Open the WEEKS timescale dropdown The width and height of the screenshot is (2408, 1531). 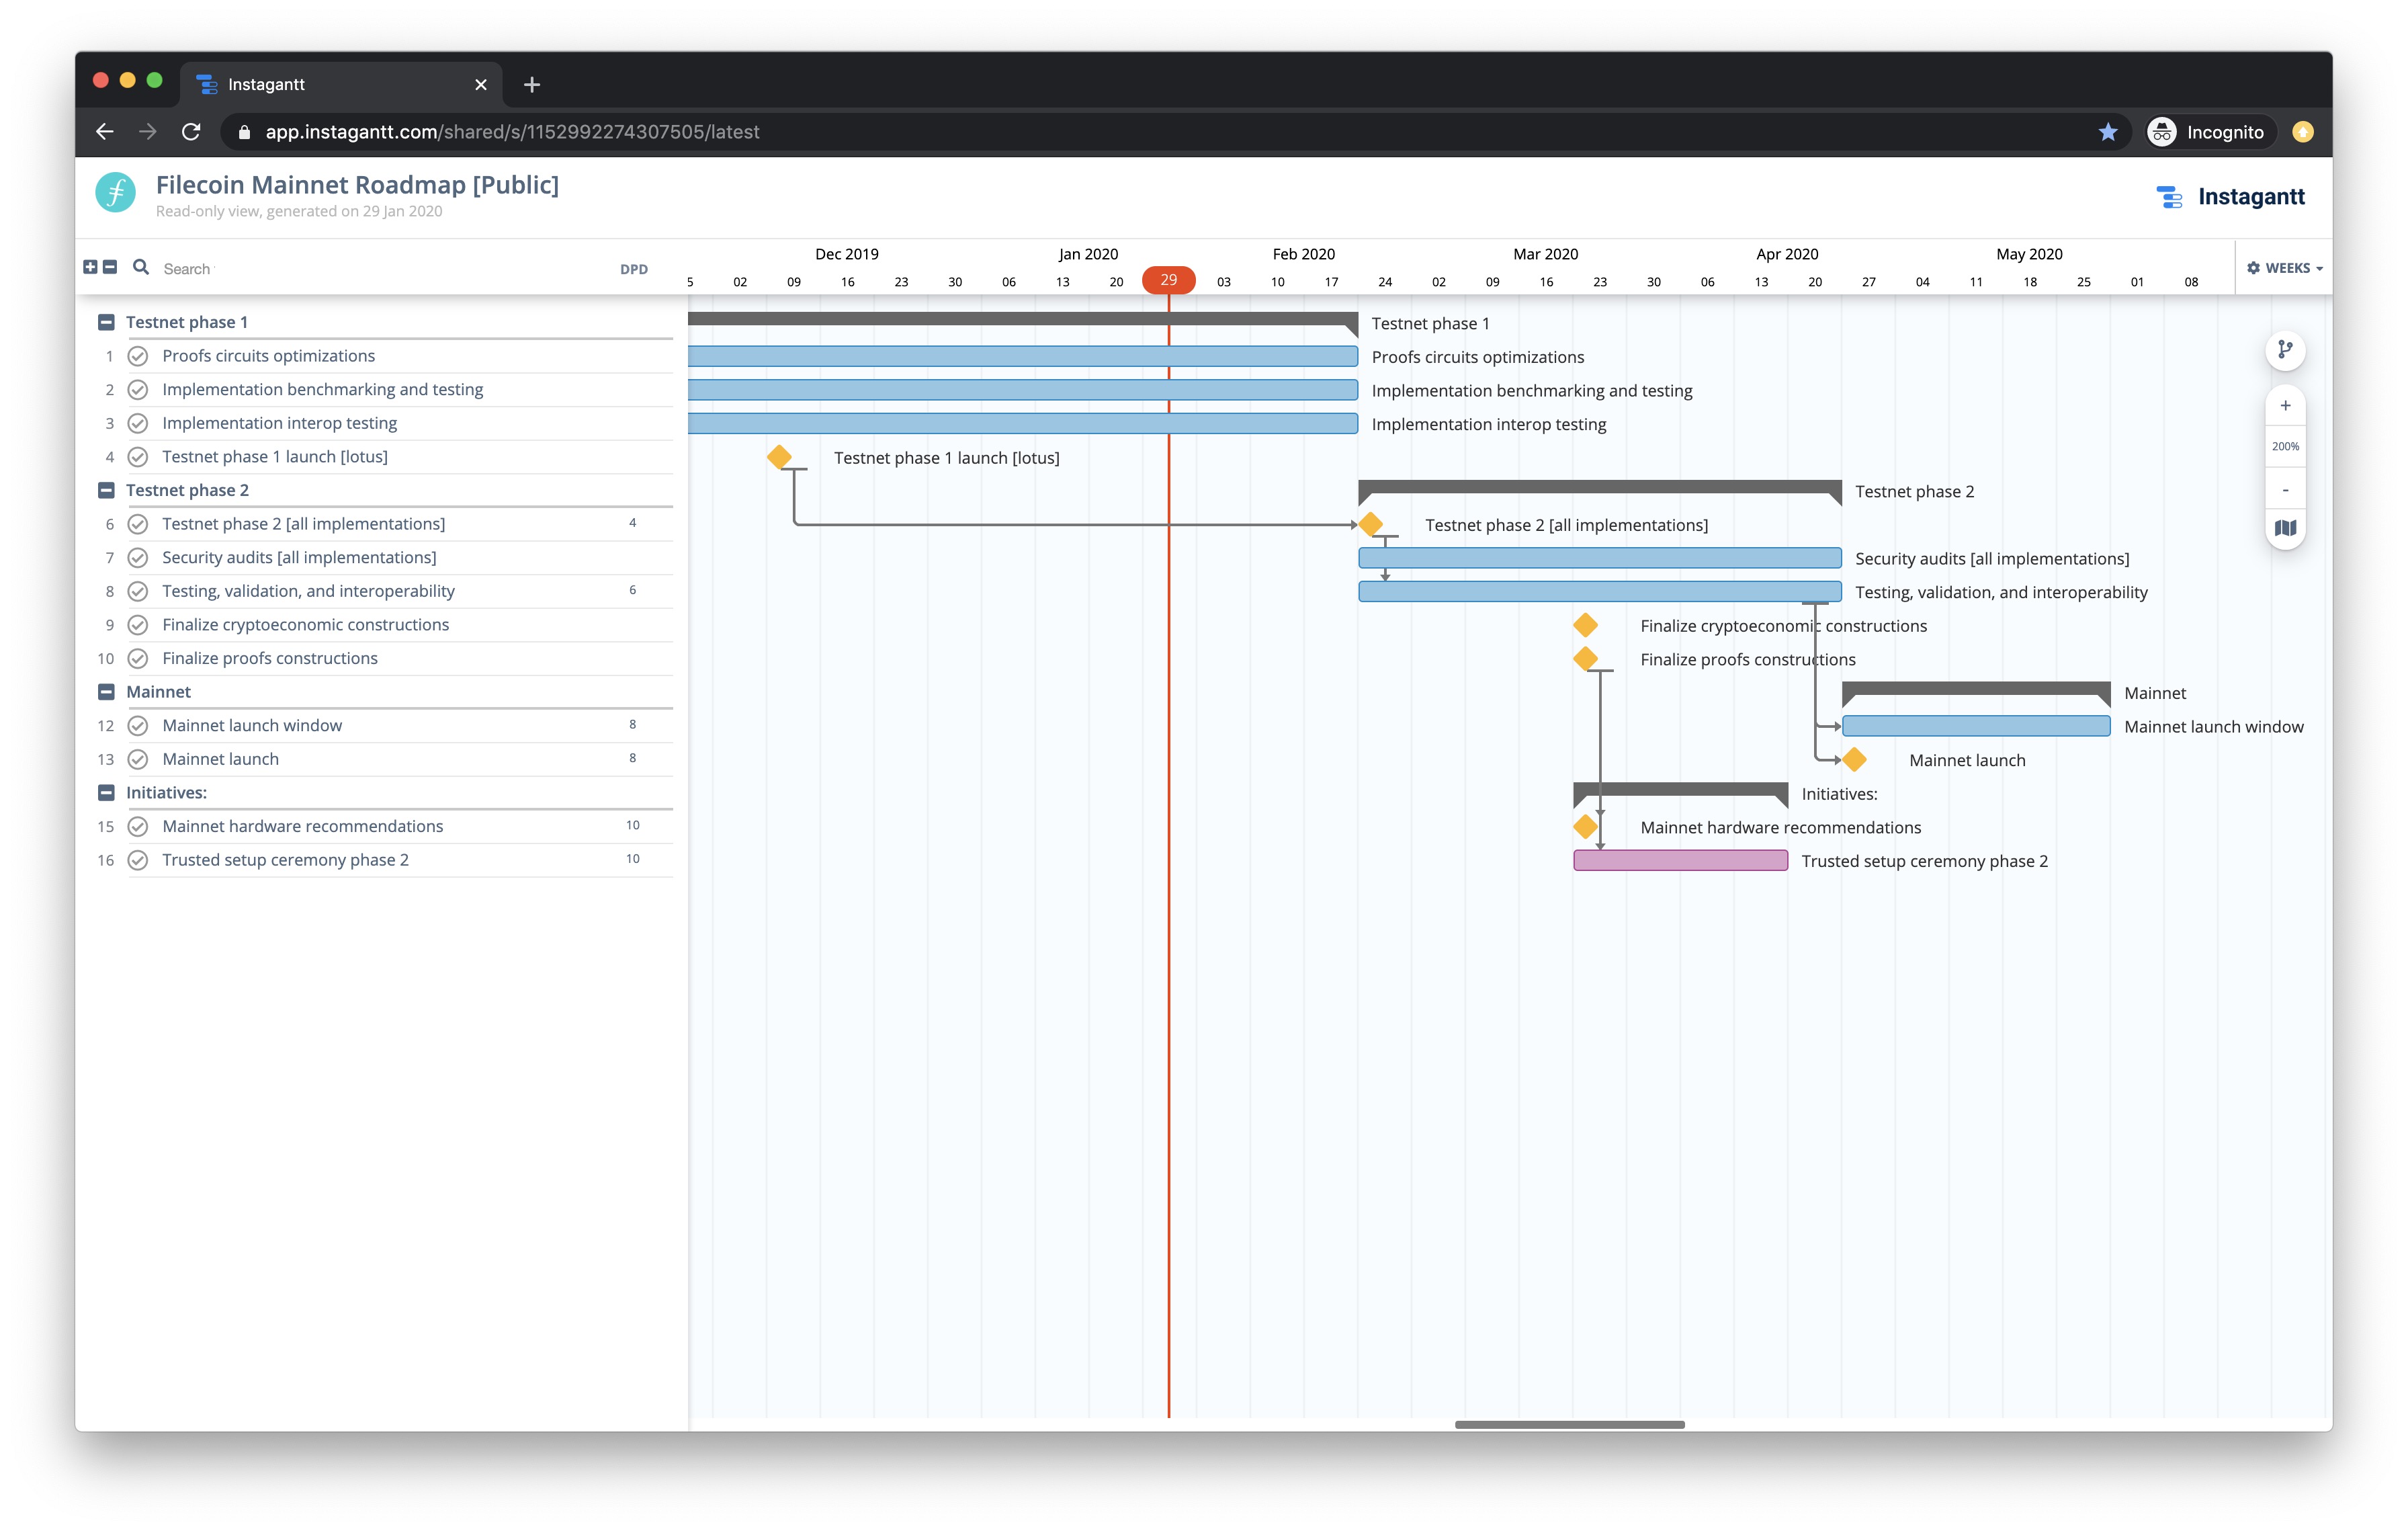tap(2293, 268)
